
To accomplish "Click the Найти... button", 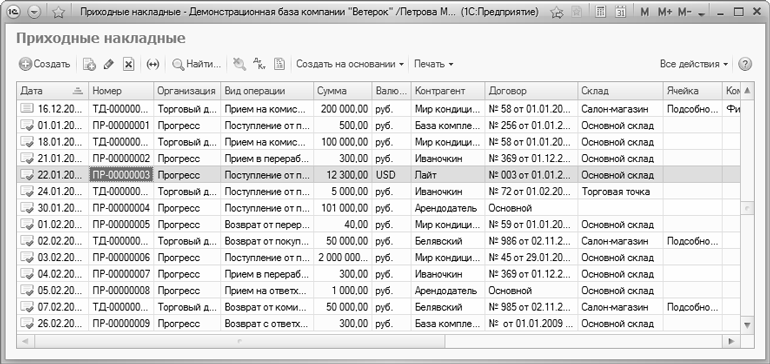I will click(x=196, y=64).
